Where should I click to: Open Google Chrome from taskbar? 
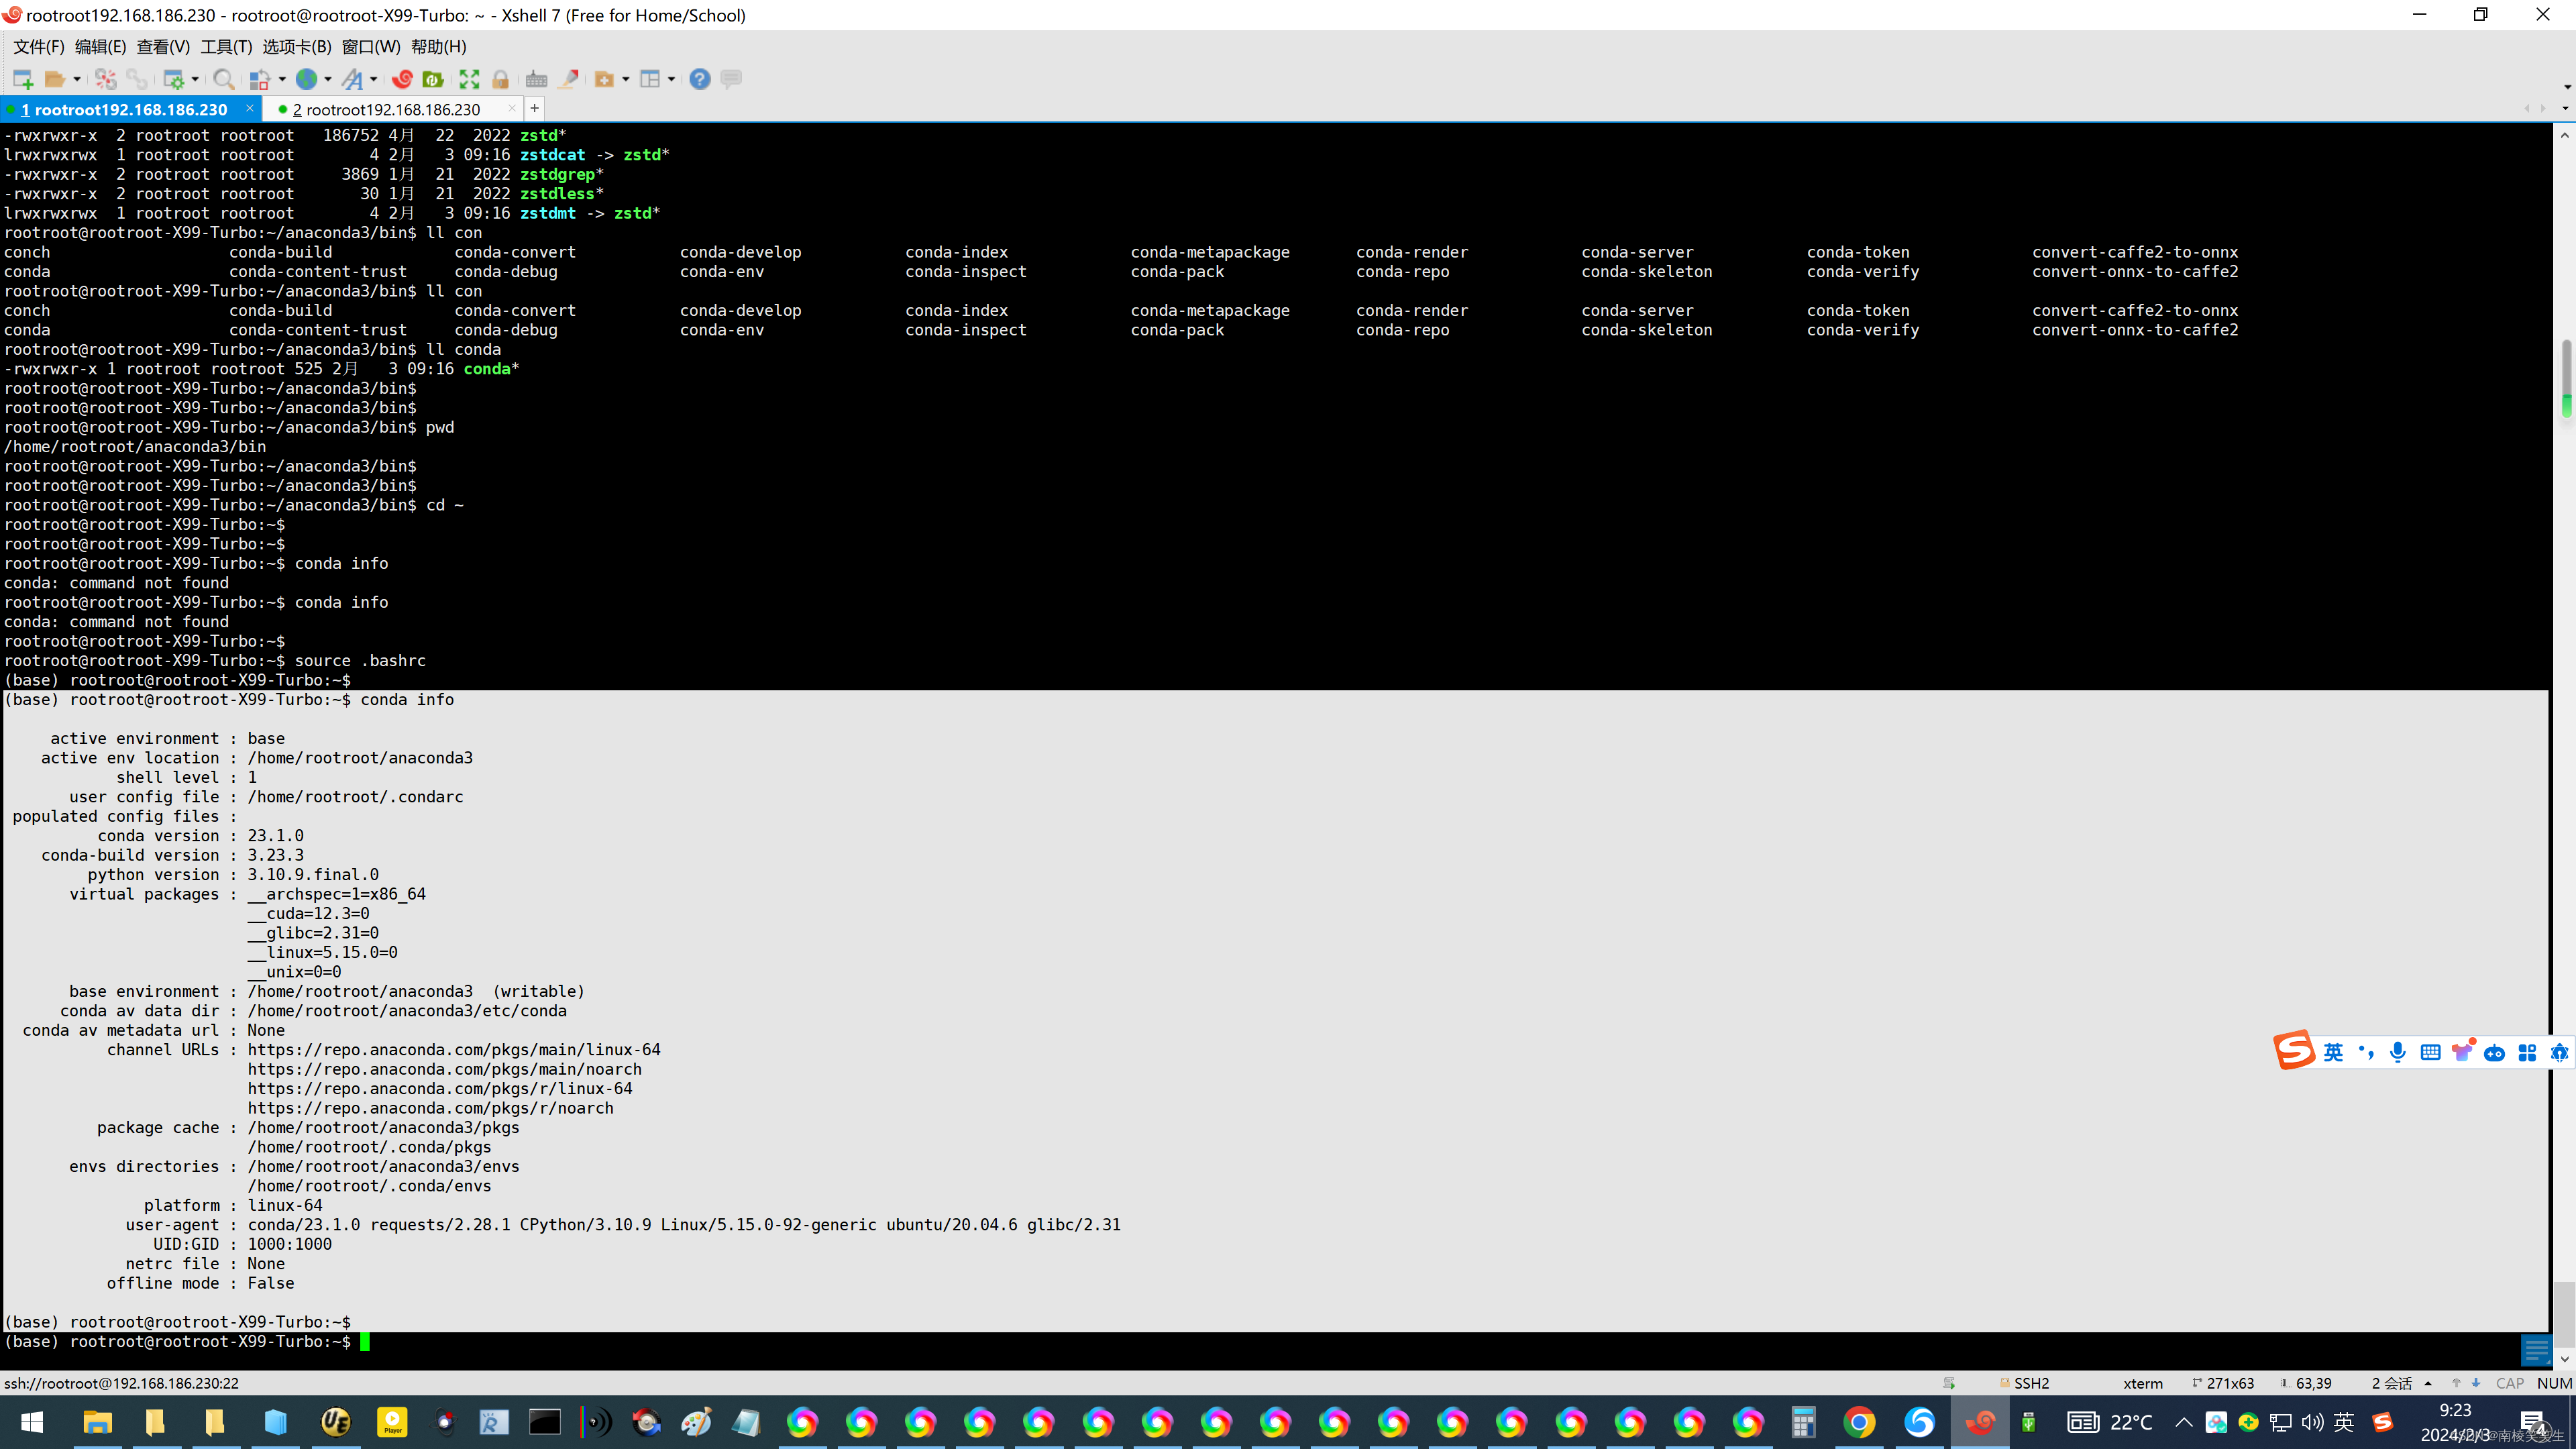[x=1859, y=1422]
